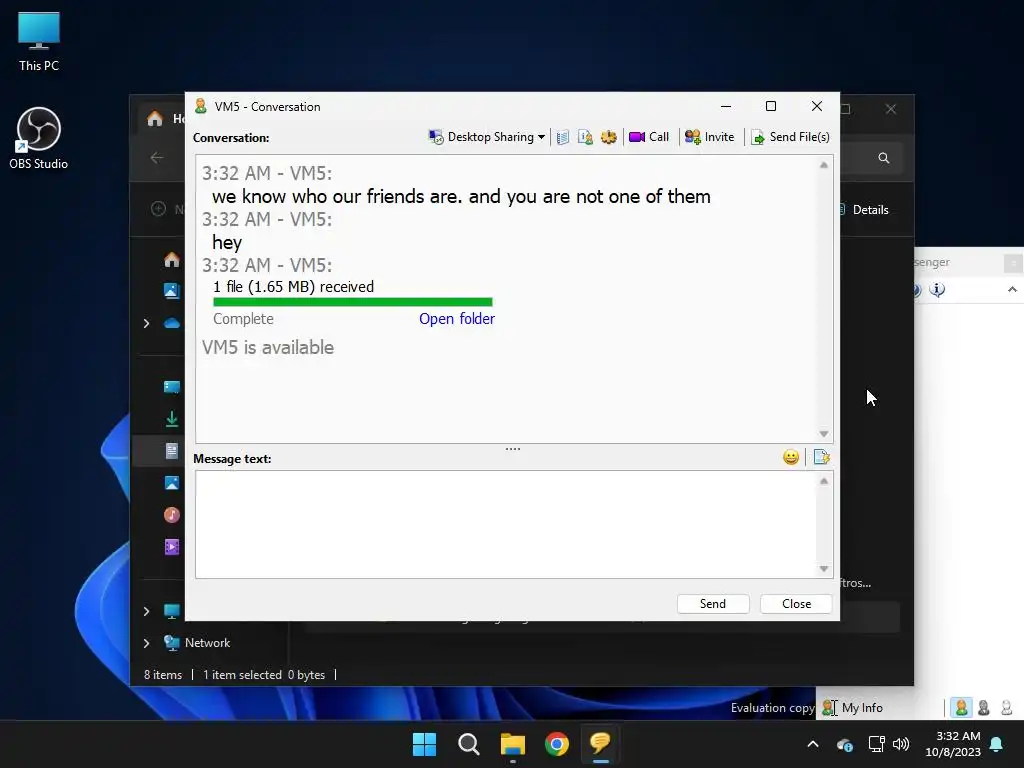Click the gear settings icon in conversation toolbar
The height and width of the screenshot is (768, 1024).
click(609, 137)
